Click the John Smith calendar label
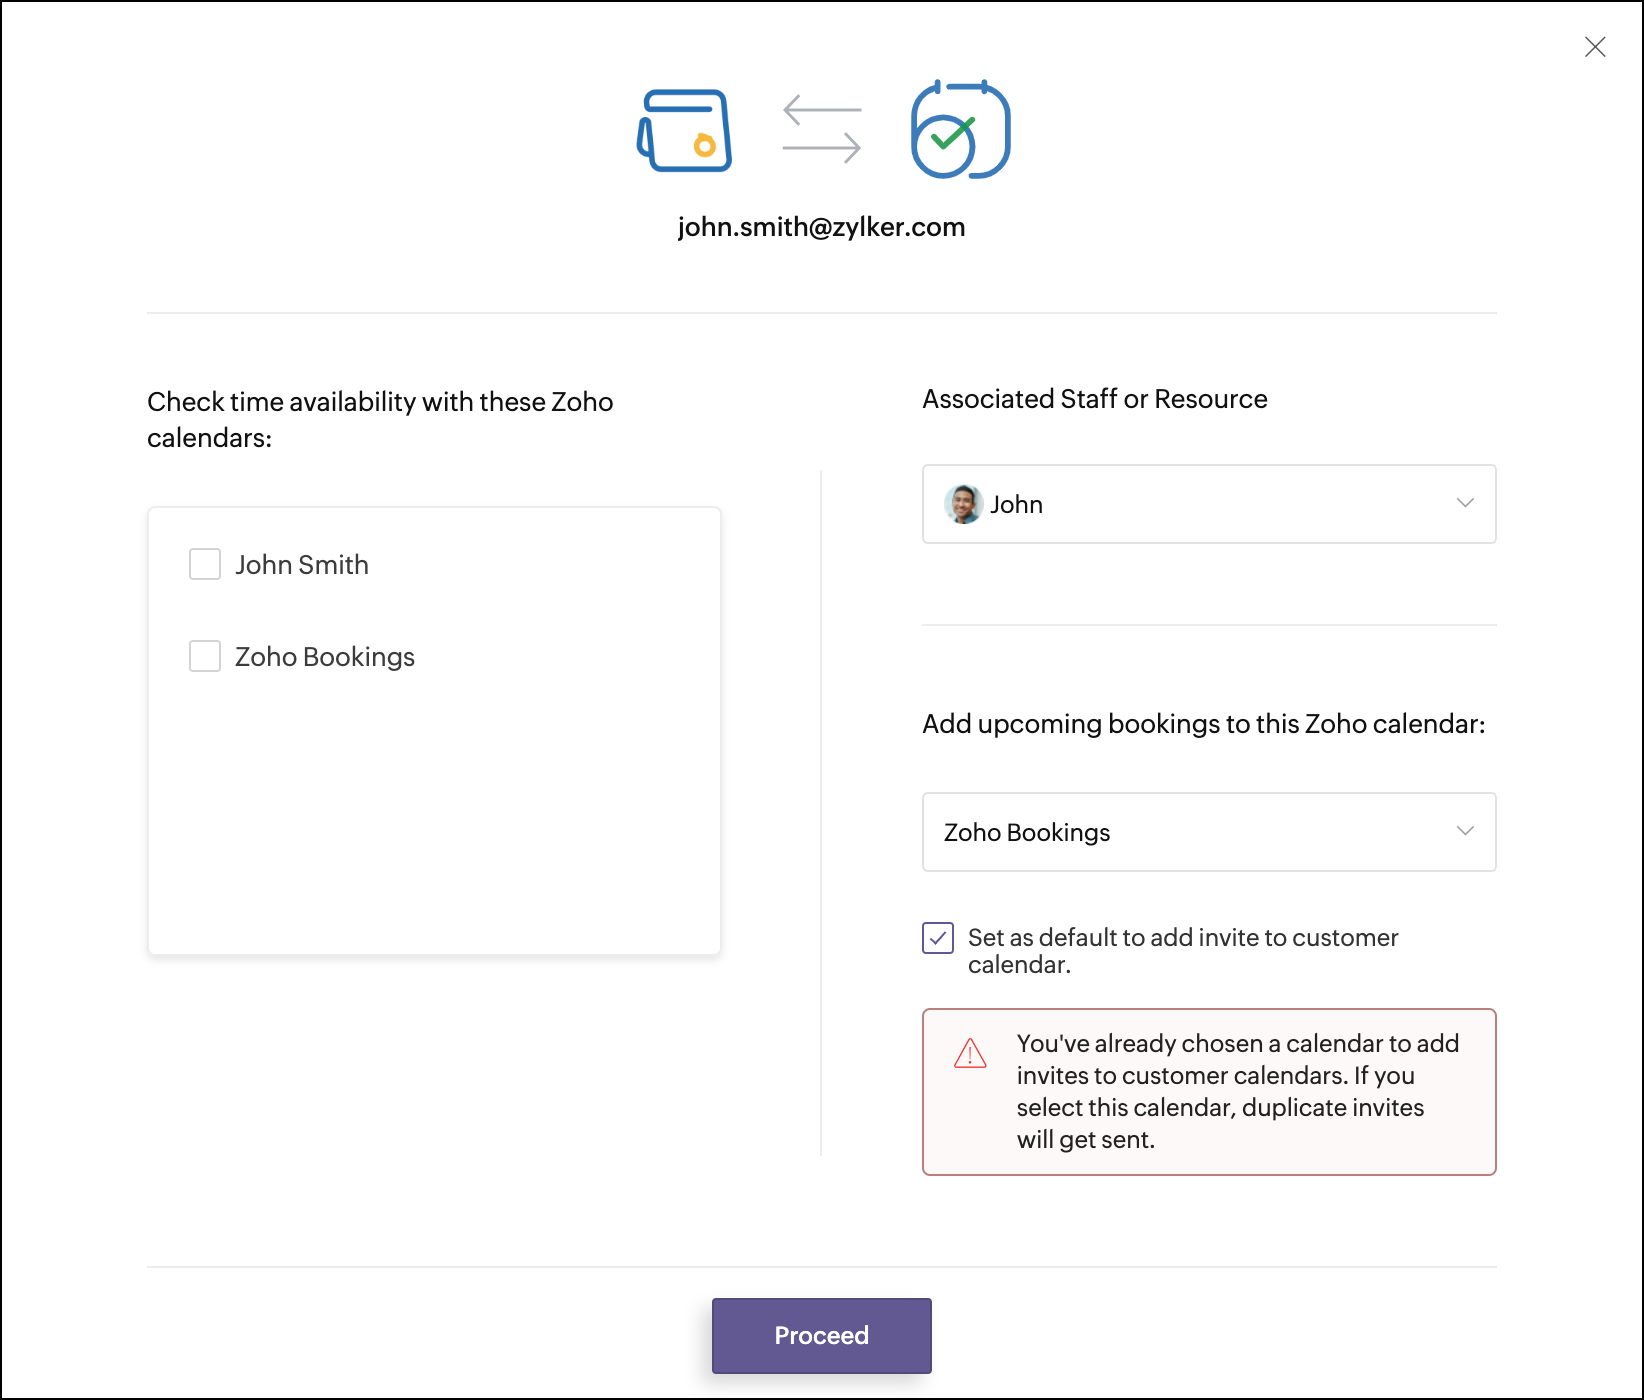This screenshot has width=1644, height=1400. pos(302,565)
